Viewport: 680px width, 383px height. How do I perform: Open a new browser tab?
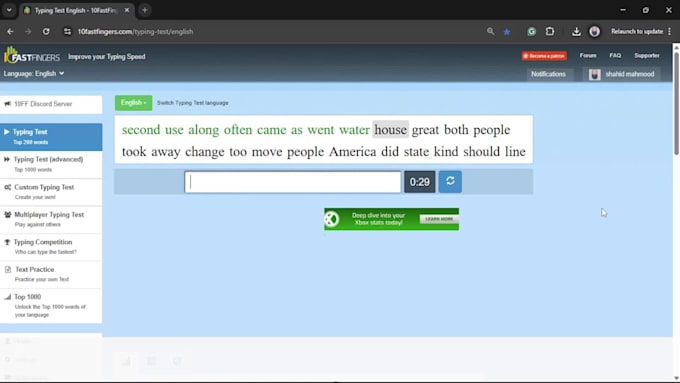coord(145,10)
